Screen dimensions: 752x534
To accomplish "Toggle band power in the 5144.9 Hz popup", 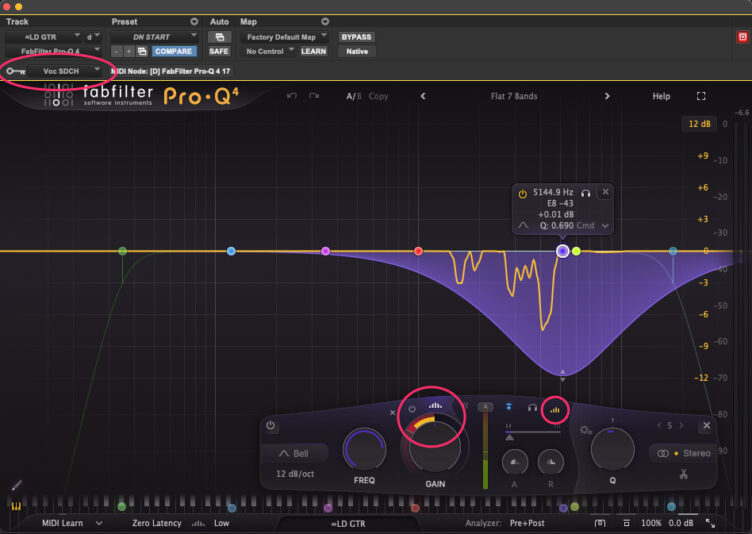I will [522, 194].
